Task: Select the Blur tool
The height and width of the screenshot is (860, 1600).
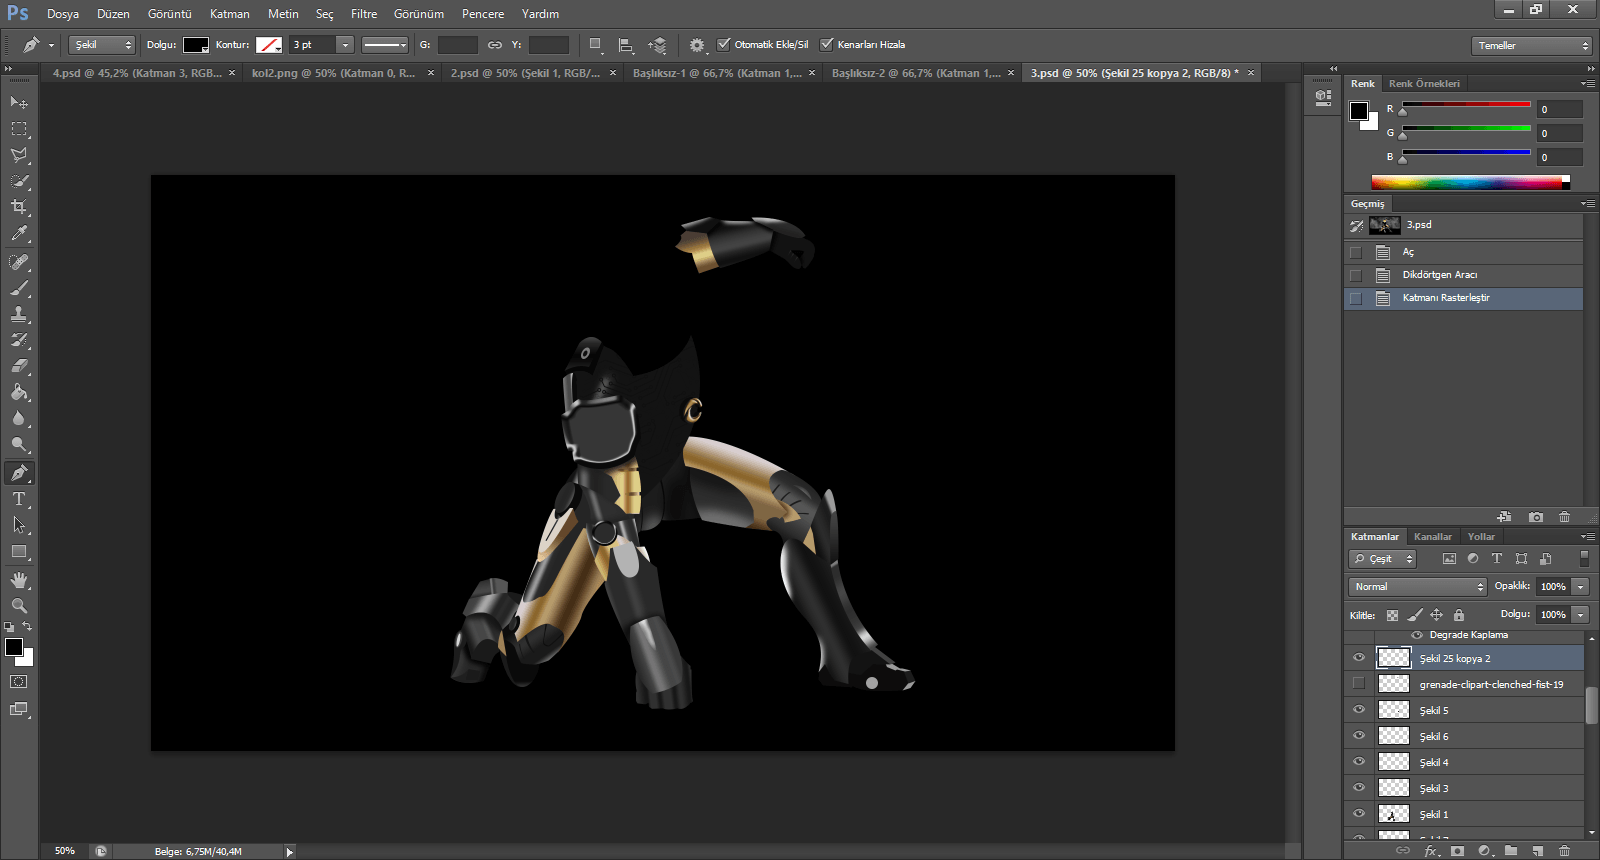Action: 19,418
